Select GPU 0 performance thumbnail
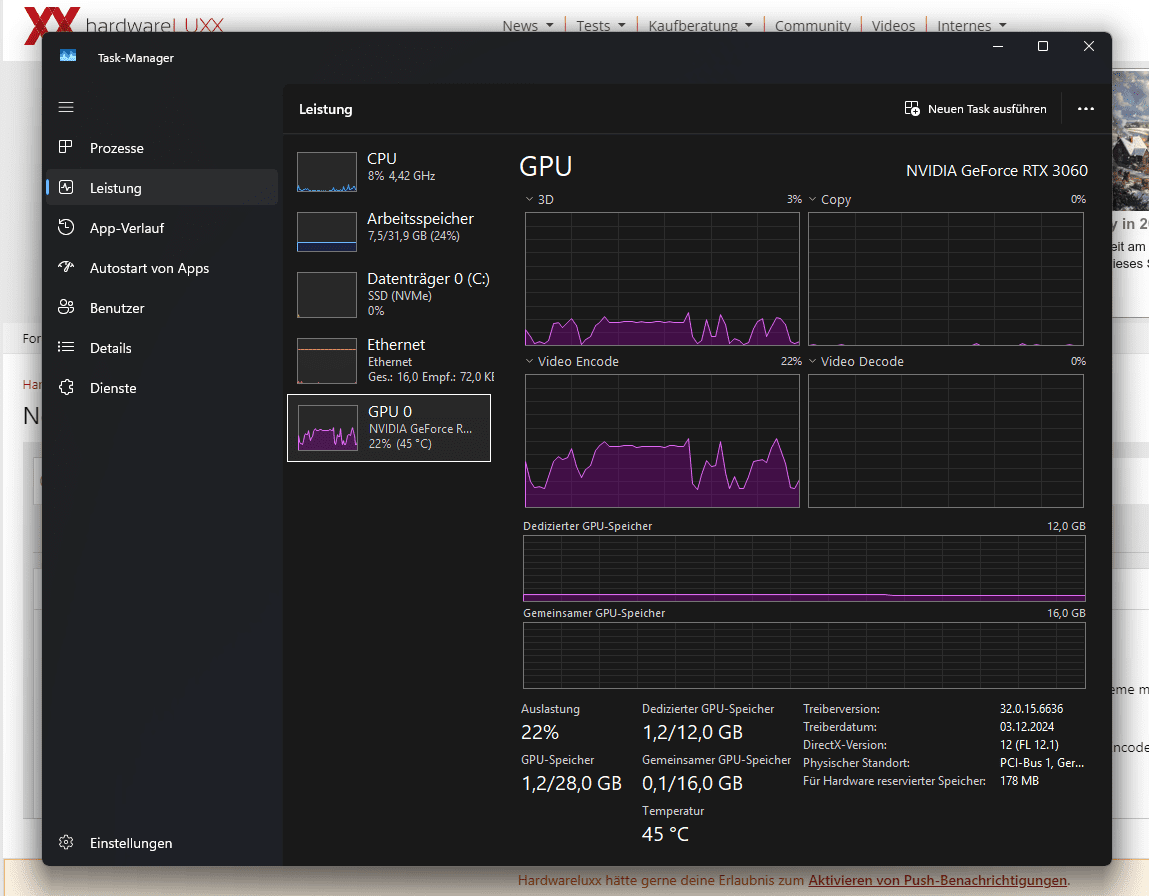Screen dimensions: 1149x896 pyautogui.click(x=328, y=428)
